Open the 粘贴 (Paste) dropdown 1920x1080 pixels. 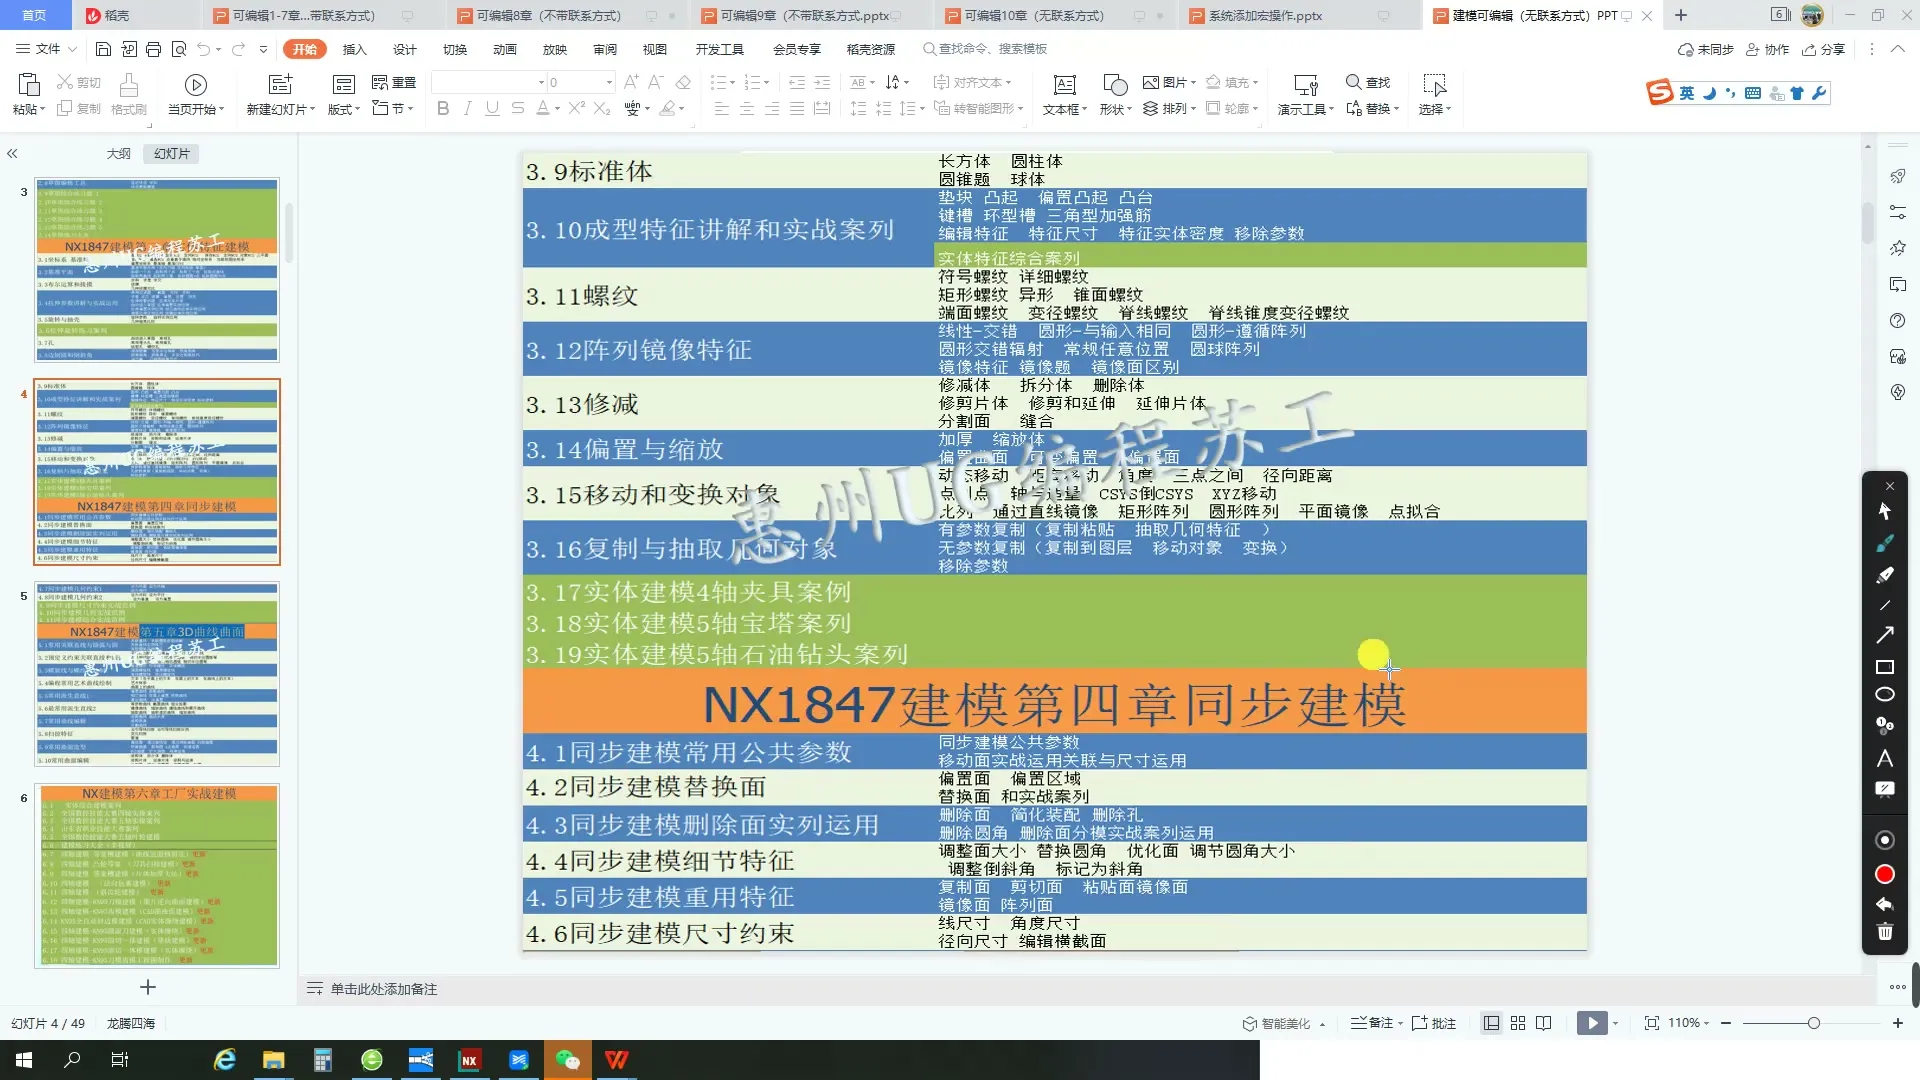(41, 110)
